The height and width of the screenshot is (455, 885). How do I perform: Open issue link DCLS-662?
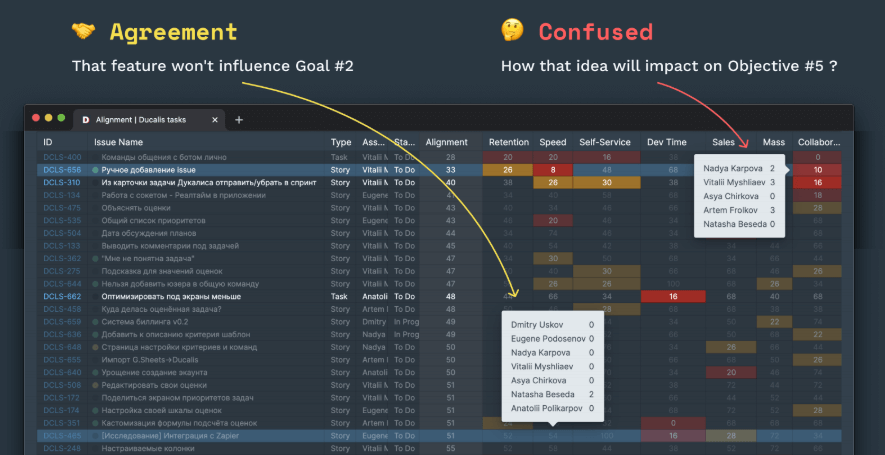pyautogui.click(x=61, y=297)
